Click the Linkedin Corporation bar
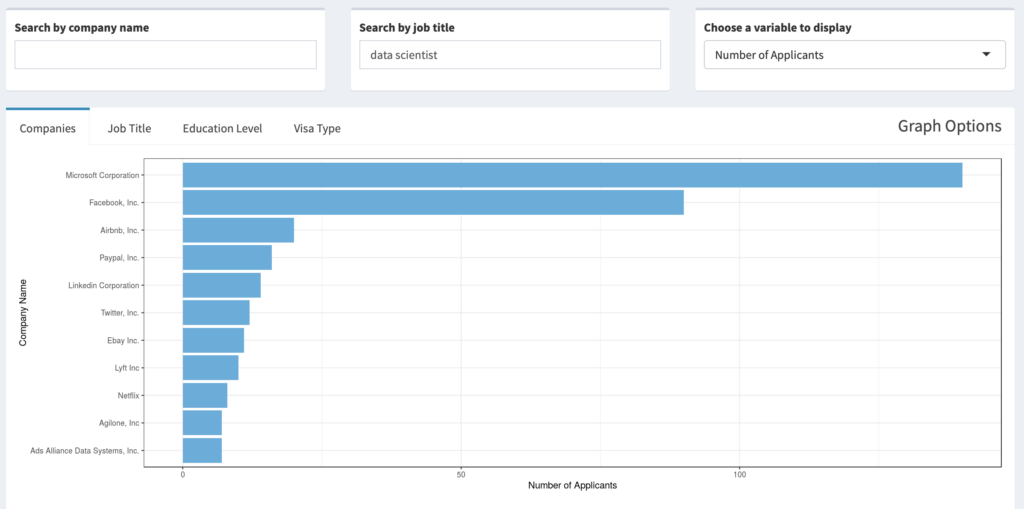The width and height of the screenshot is (1024, 509). (221, 286)
